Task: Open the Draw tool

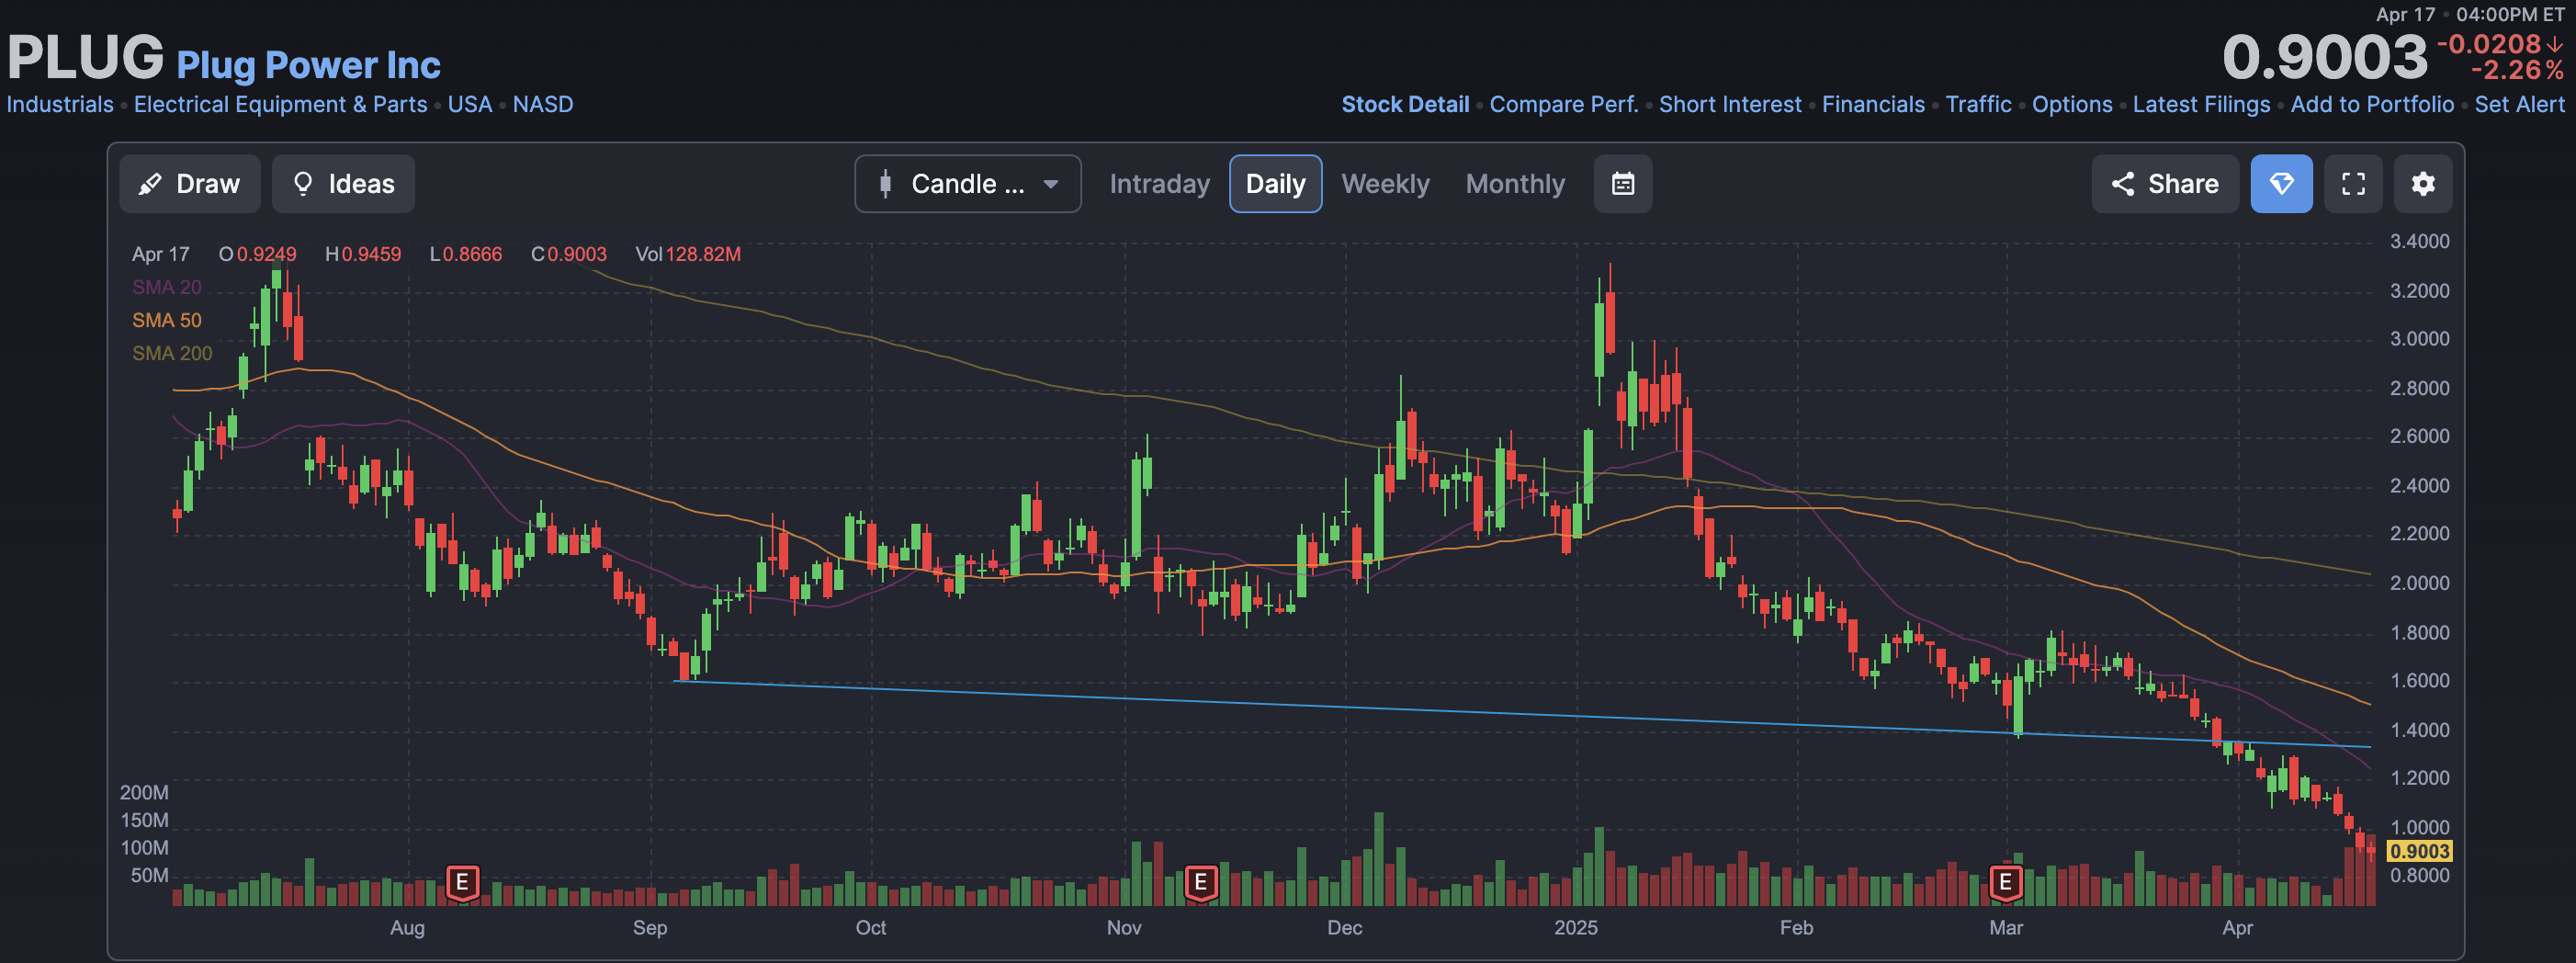Action: 190,184
